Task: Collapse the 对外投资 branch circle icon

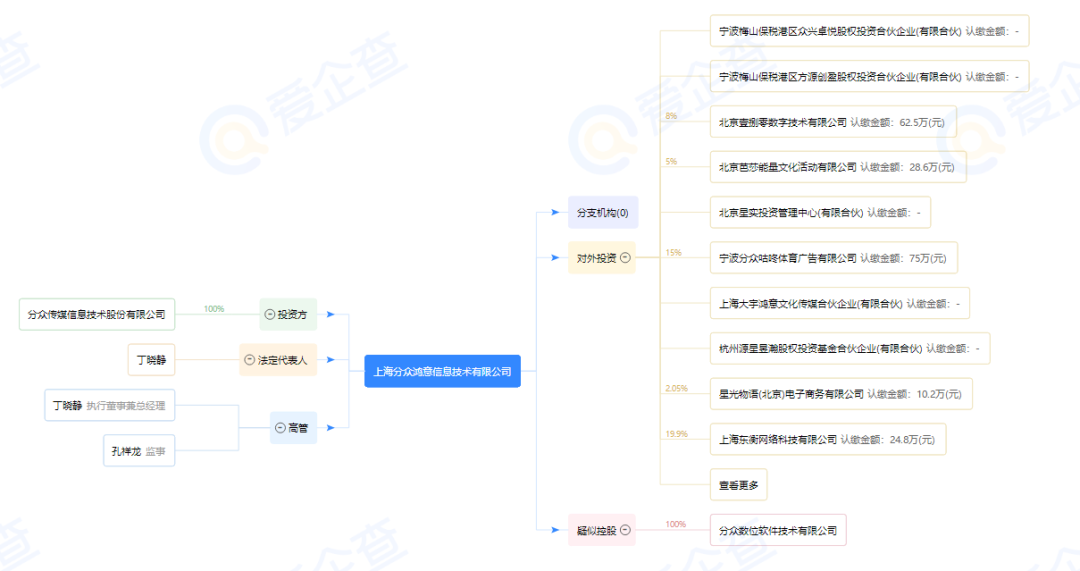Action: [x=625, y=258]
